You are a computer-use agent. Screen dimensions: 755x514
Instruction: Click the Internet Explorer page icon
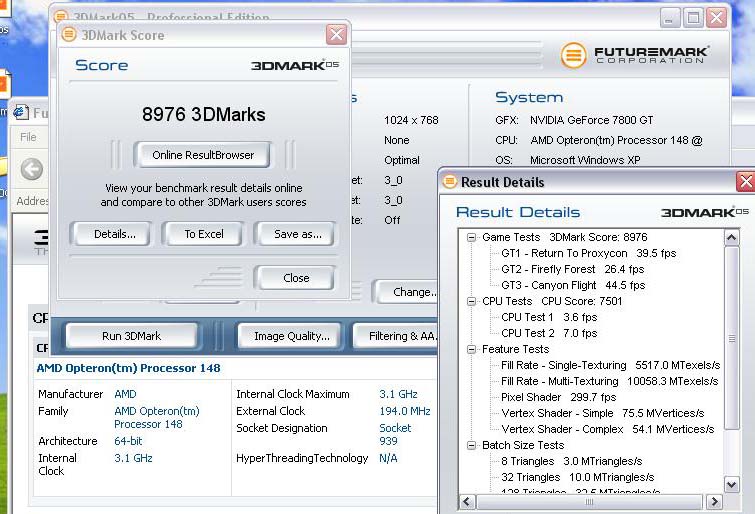(21, 112)
